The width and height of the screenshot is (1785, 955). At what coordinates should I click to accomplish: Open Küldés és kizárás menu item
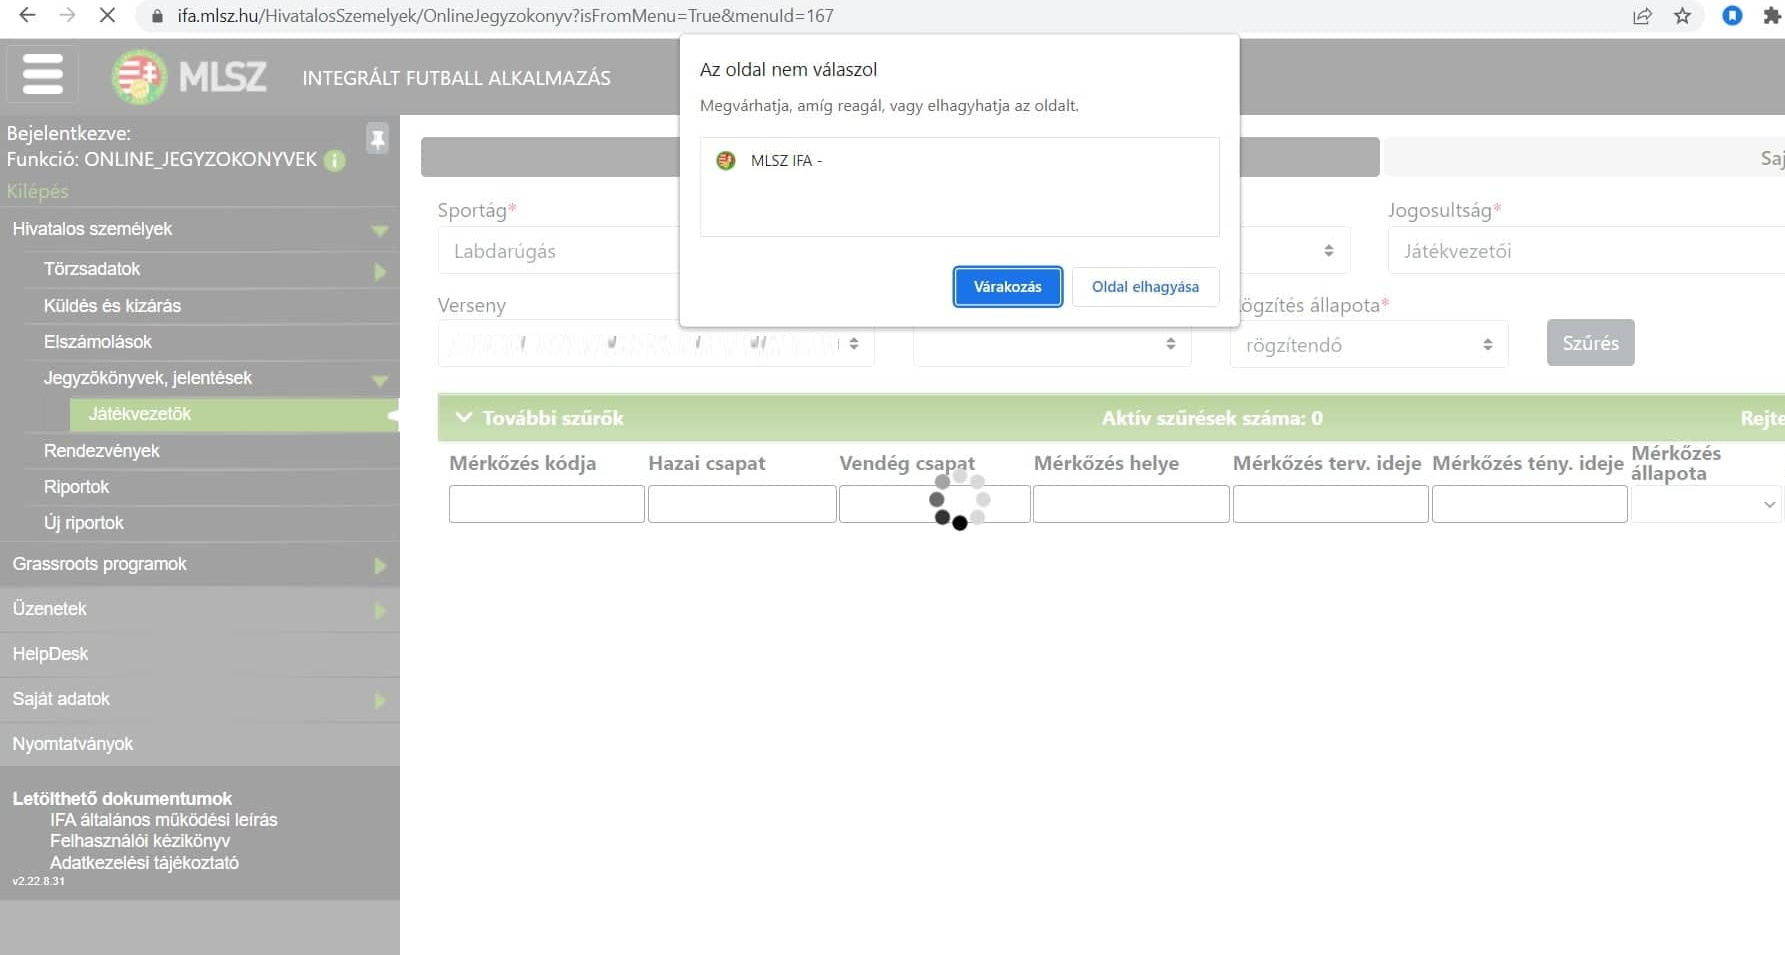tap(112, 306)
